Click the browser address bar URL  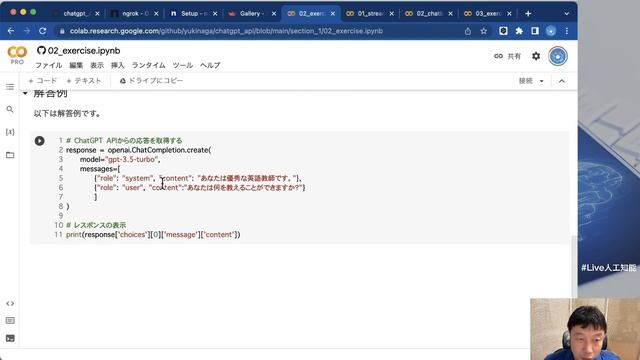point(226,31)
